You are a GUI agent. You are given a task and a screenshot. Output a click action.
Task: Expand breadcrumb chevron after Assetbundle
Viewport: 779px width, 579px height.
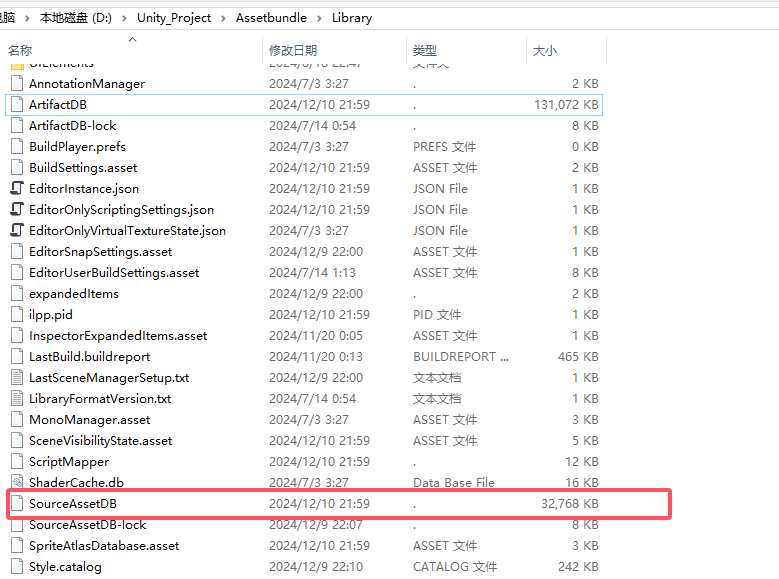pyautogui.click(x=319, y=18)
